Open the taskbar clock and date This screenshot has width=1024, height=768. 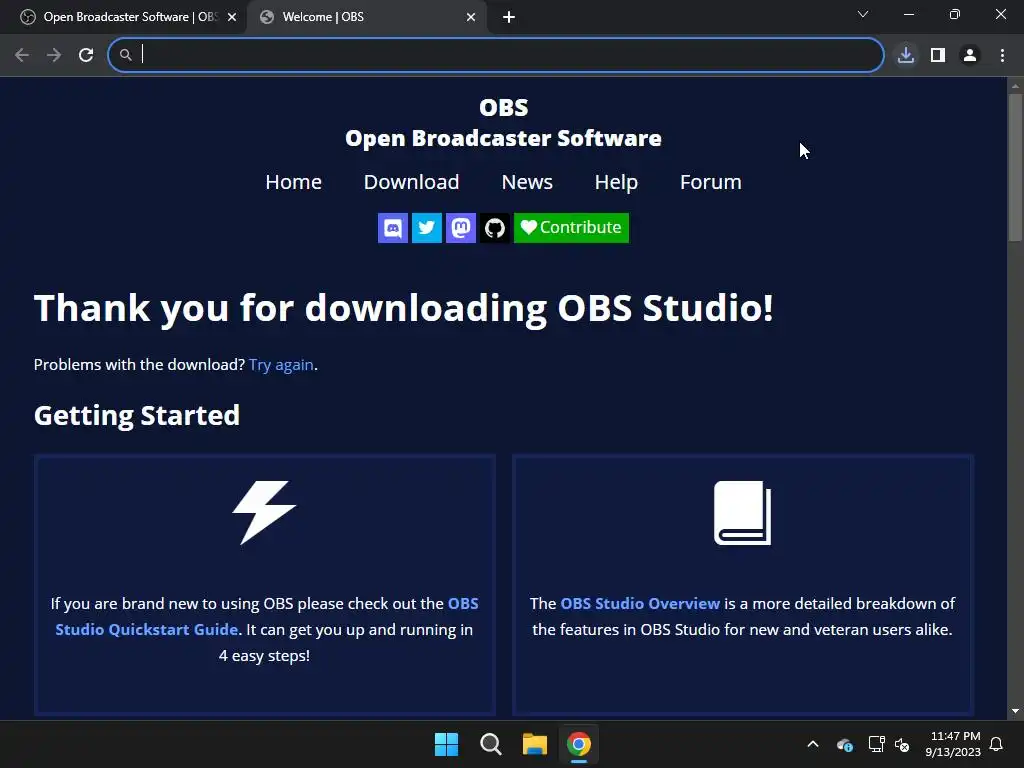click(953, 744)
